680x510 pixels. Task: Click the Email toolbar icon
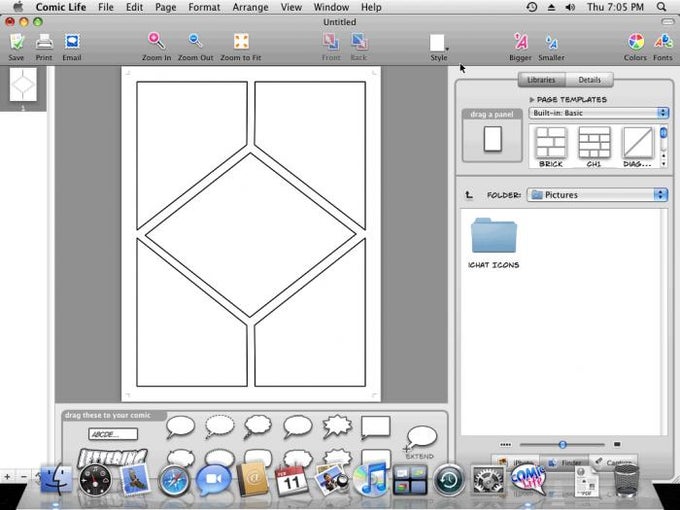point(72,42)
